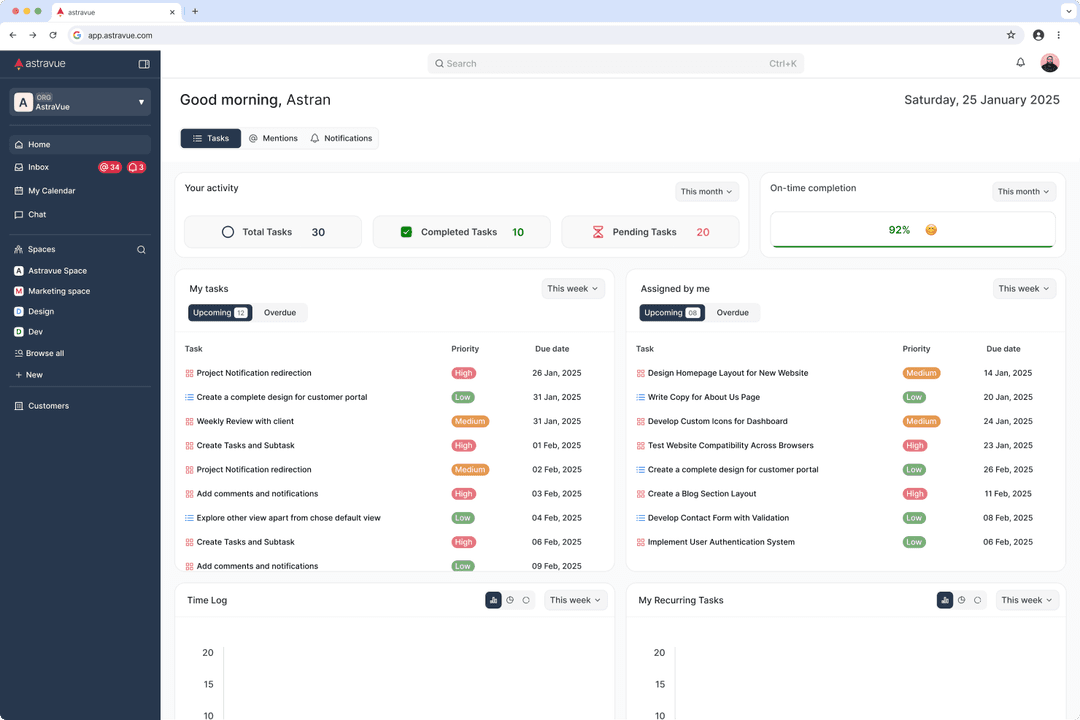Switch to the Notifications tab
The image size is (1080, 720).
point(342,138)
